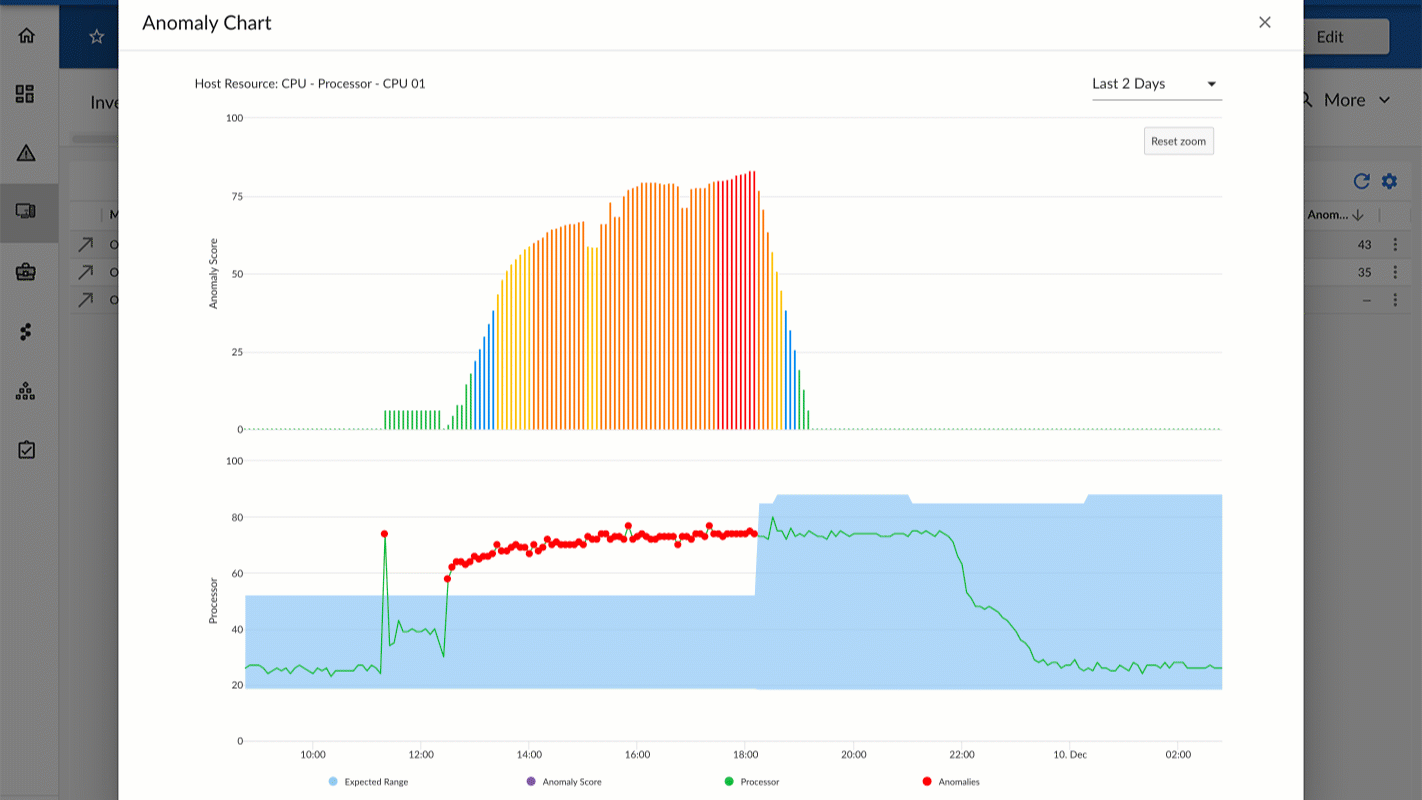Open the hierarchy tree icon in the sidebar
Screen dimensions: 1422x800
point(26,391)
